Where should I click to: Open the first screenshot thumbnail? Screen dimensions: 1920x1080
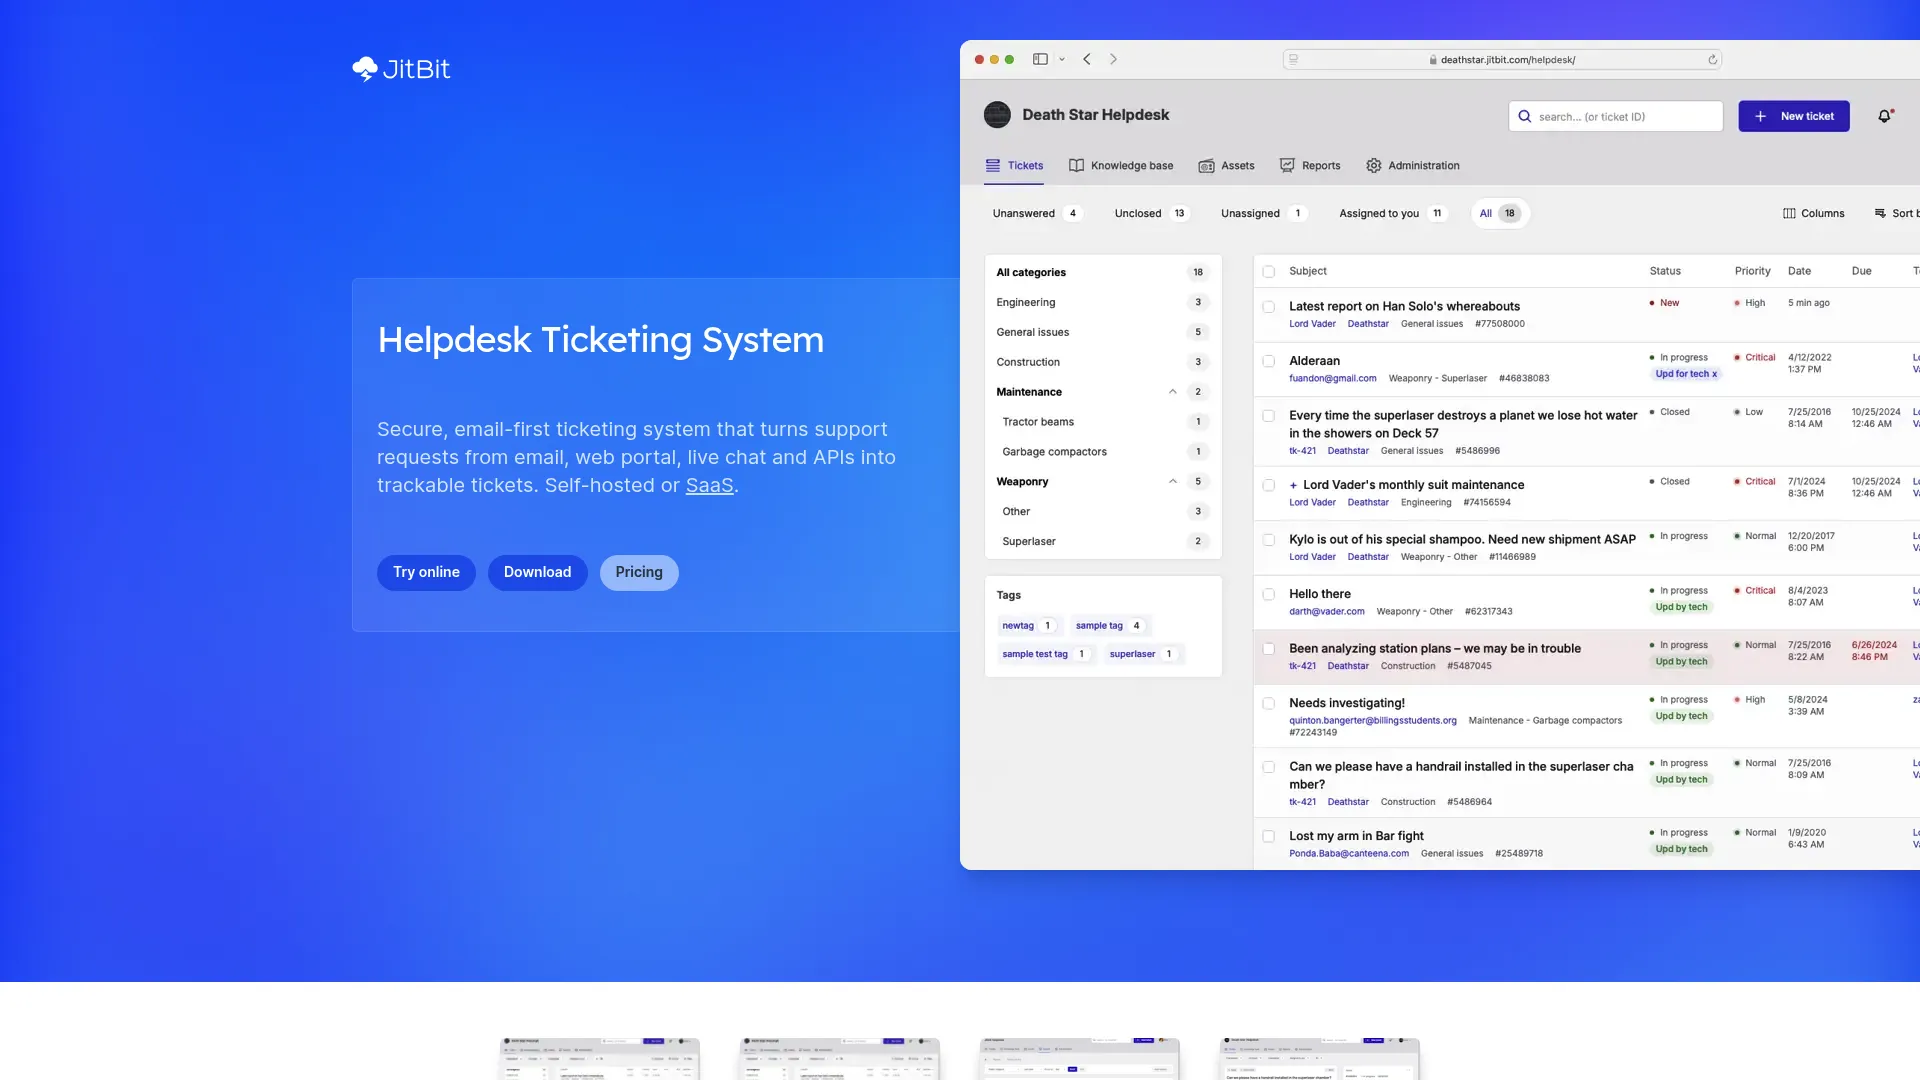click(599, 1058)
